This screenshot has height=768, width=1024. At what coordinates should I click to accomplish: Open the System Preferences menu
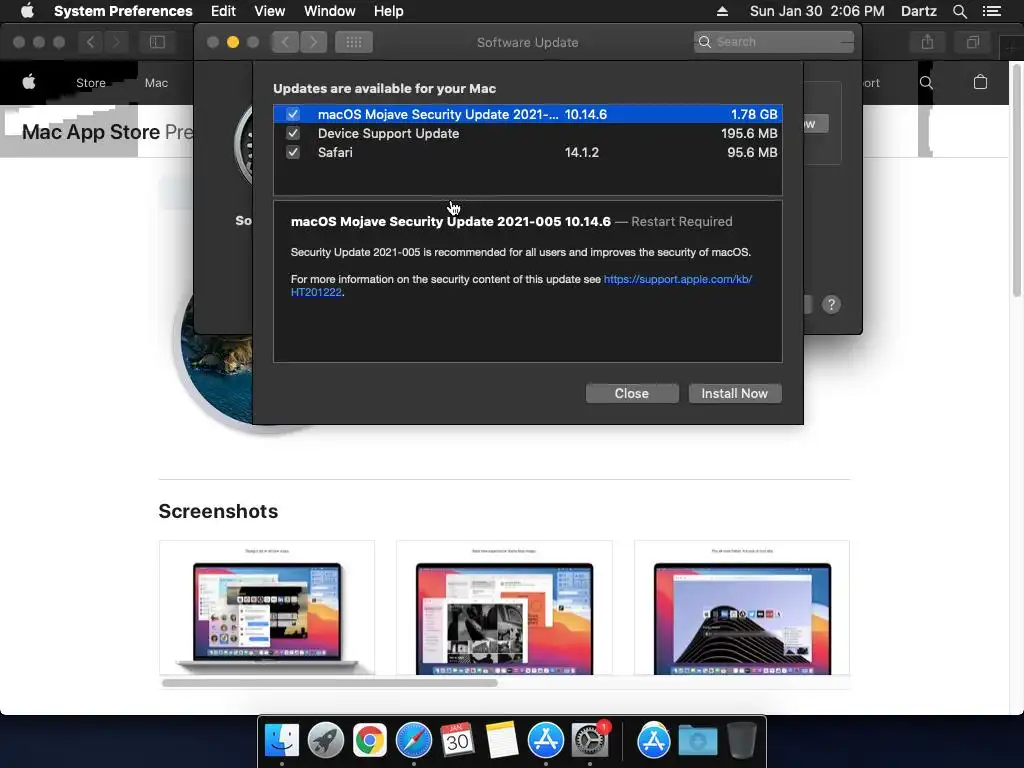[123, 11]
